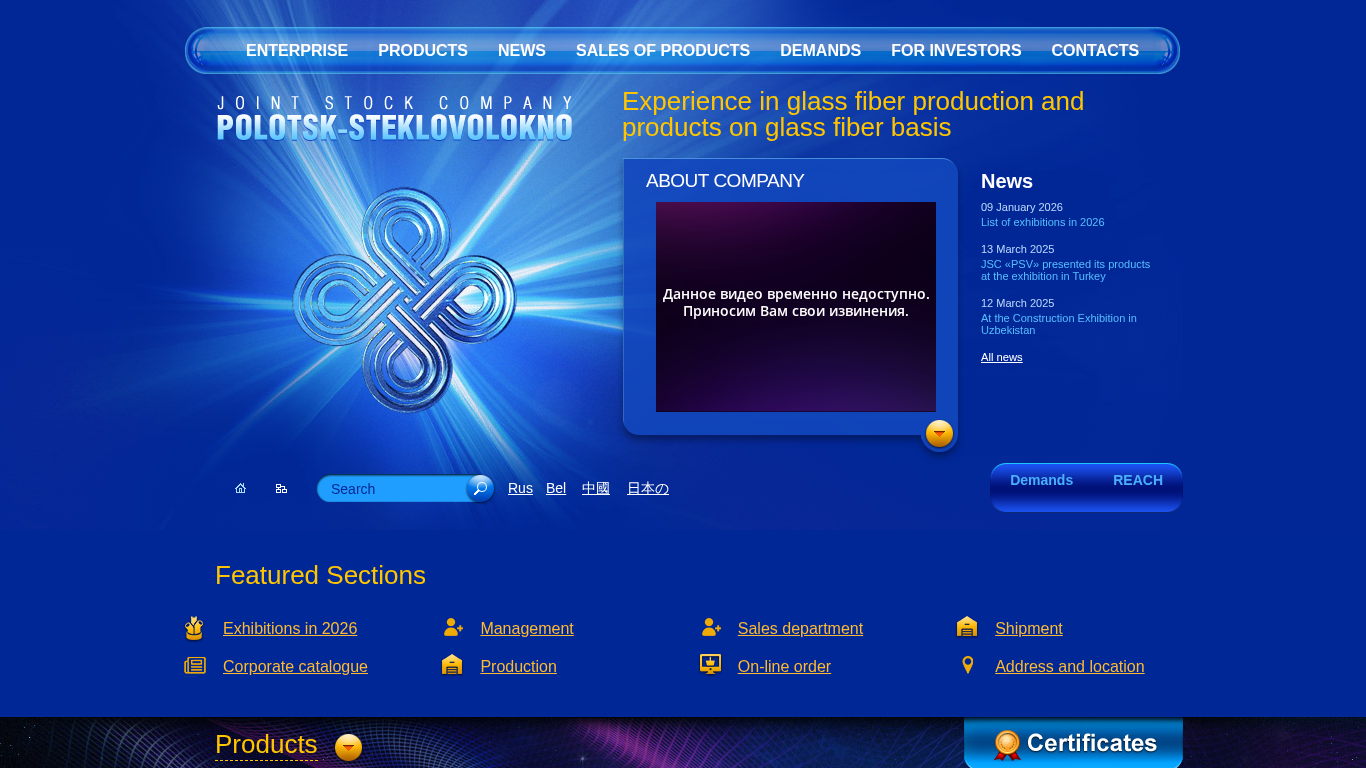Expand the About Company panel arrow

tap(939, 434)
